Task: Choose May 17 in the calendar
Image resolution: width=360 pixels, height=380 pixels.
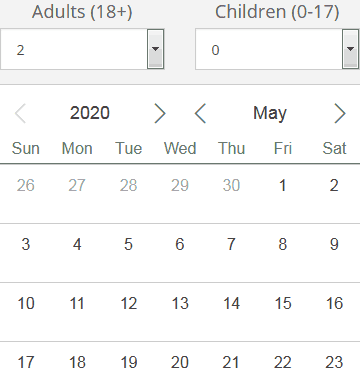Action: pyautogui.click(x=26, y=362)
